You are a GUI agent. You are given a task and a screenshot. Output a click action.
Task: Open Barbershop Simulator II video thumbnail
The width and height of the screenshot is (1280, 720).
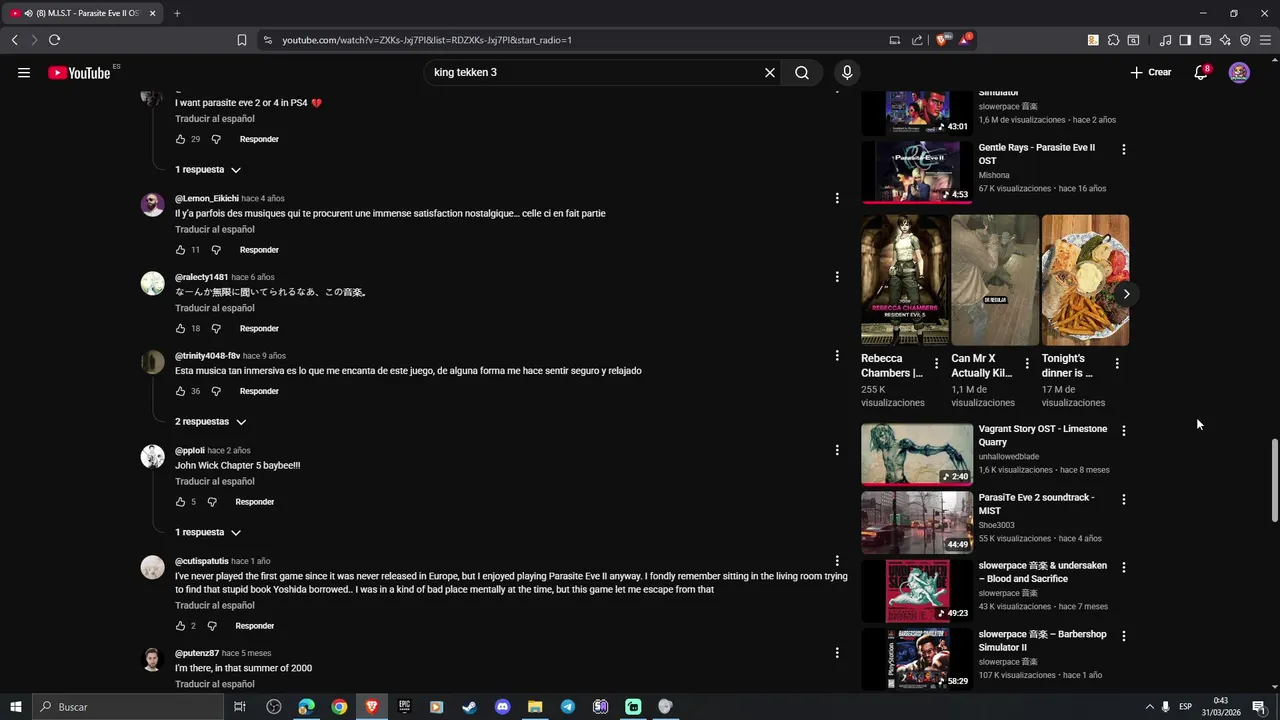pos(917,659)
